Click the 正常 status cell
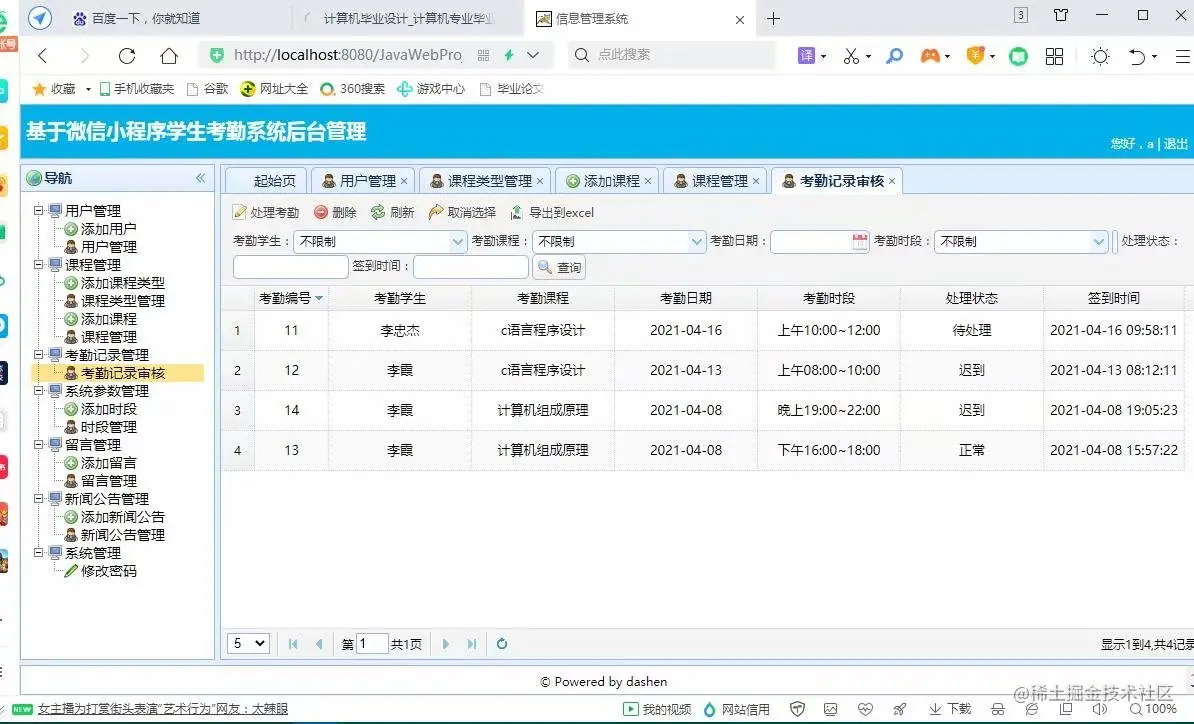The height and width of the screenshot is (724, 1194). click(x=972, y=450)
